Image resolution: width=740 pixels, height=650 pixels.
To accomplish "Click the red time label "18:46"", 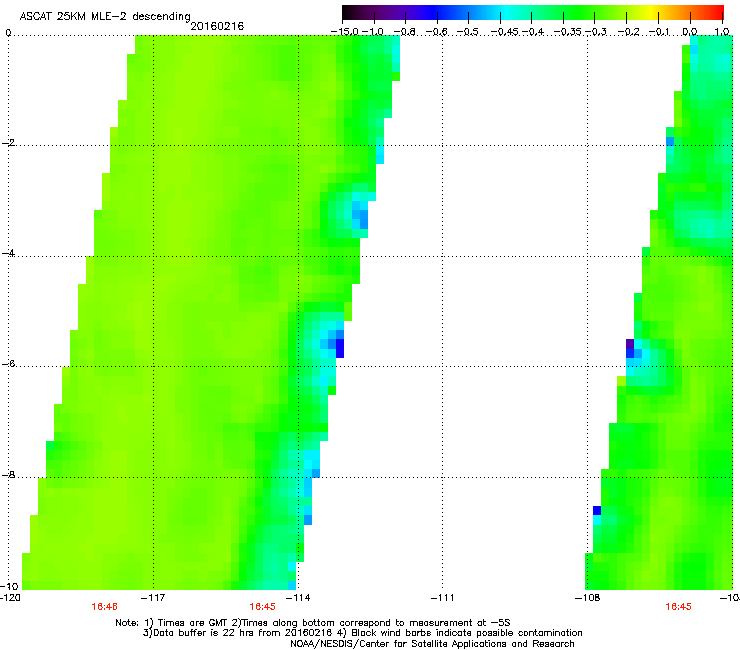I will pyautogui.click(x=104, y=607).
